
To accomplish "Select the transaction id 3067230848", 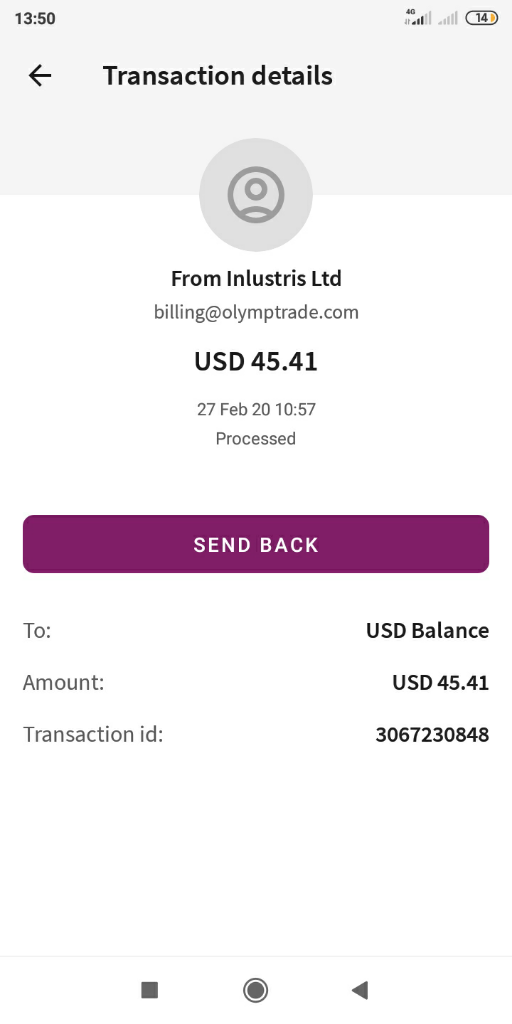I will coord(432,734).
